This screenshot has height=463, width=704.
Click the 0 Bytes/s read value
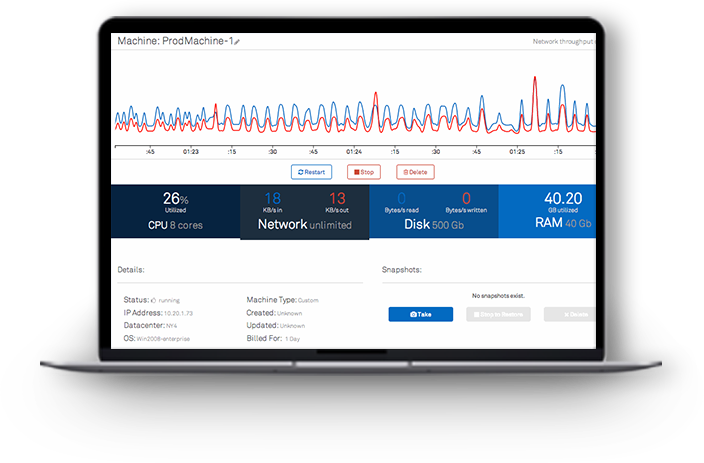tap(401, 202)
